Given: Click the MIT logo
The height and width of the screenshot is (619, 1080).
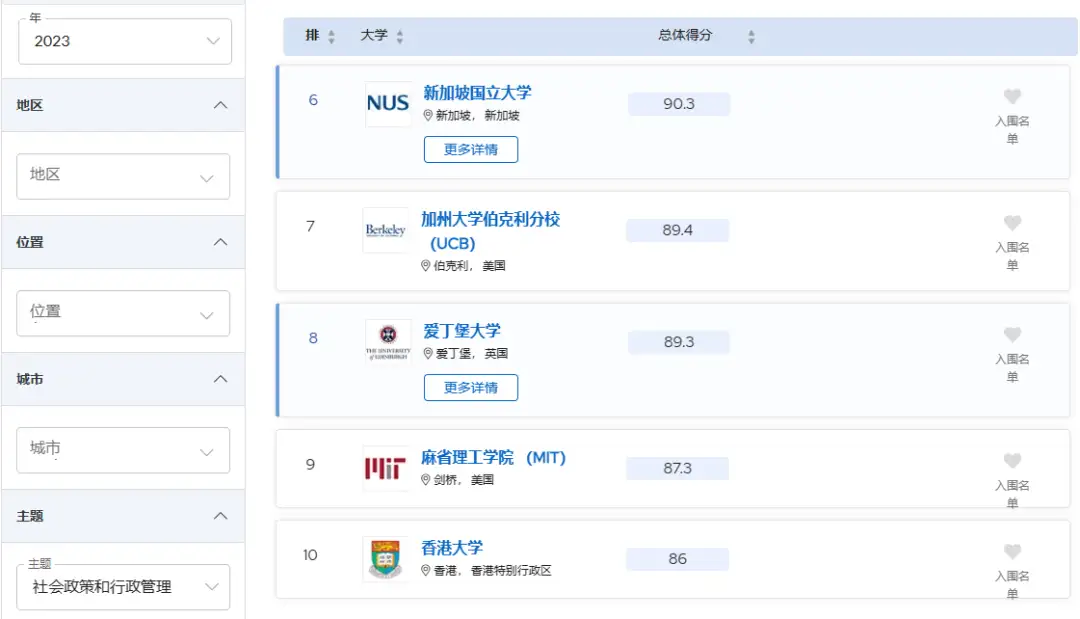Looking at the screenshot, I should pyautogui.click(x=386, y=468).
